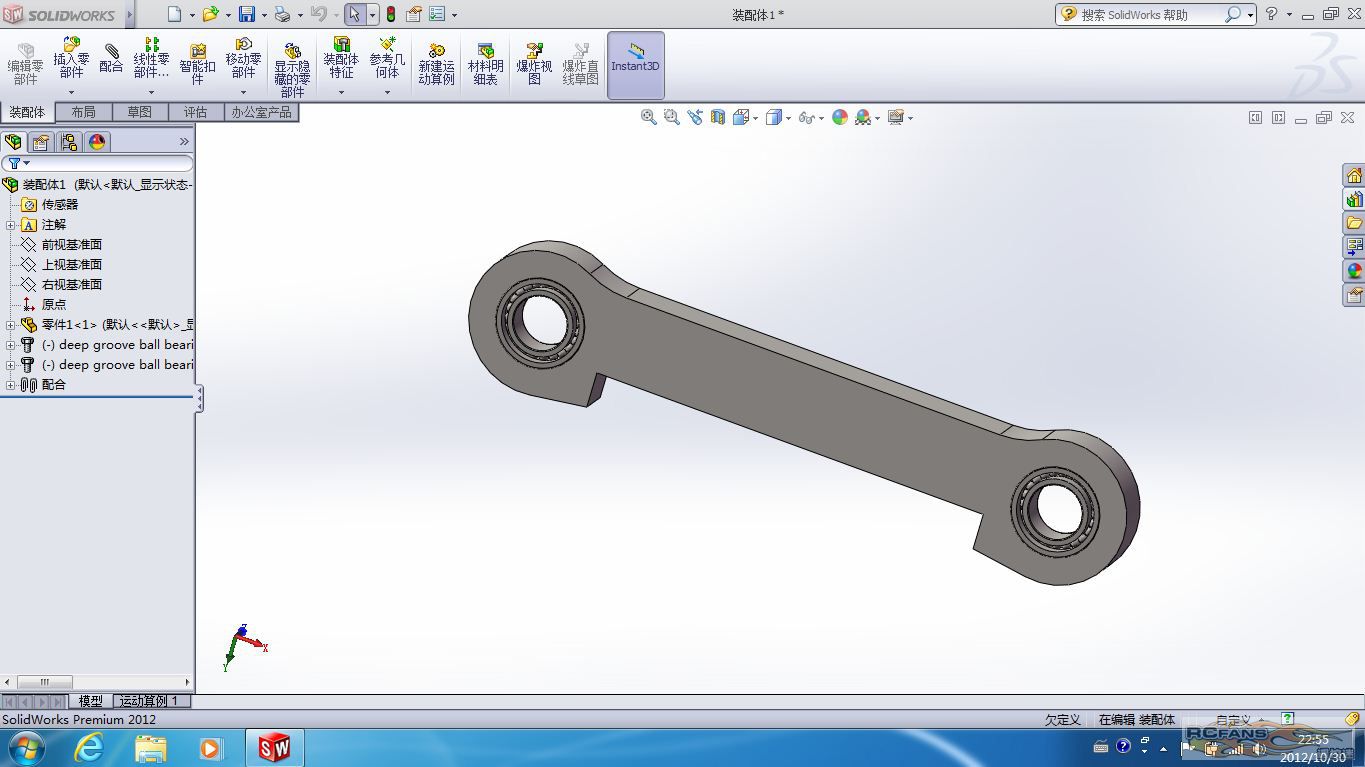Click the 智能扣件 smart fasteners tool
1365x767 pixels.
click(x=198, y=65)
